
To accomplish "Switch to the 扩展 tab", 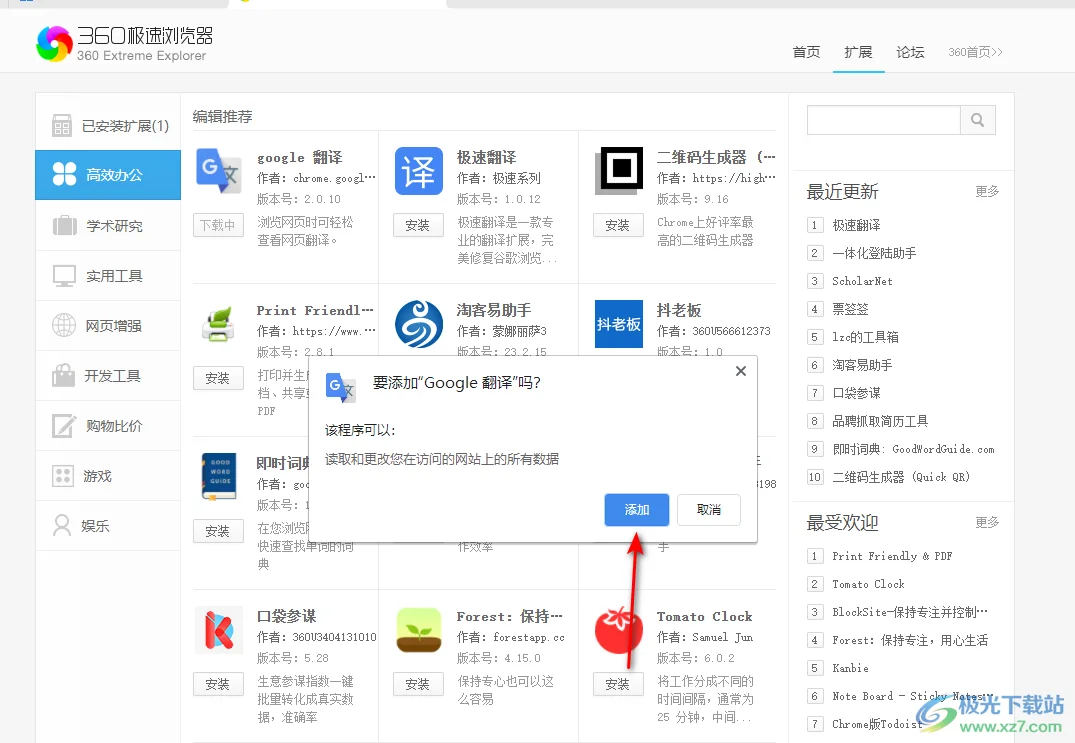I will click(858, 52).
